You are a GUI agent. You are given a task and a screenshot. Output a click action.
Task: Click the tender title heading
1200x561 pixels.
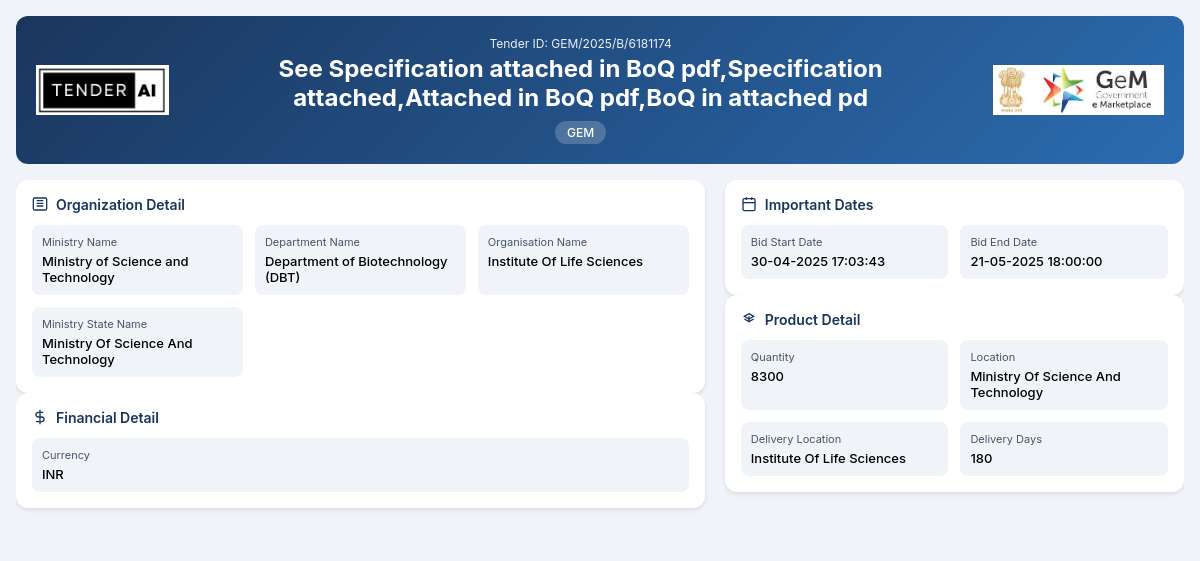[x=580, y=84]
